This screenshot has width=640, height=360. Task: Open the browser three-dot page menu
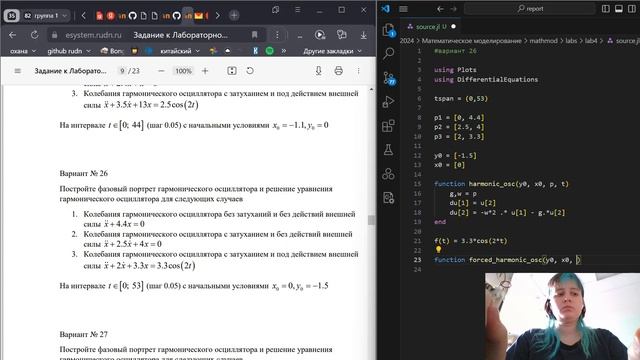(277, 35)
